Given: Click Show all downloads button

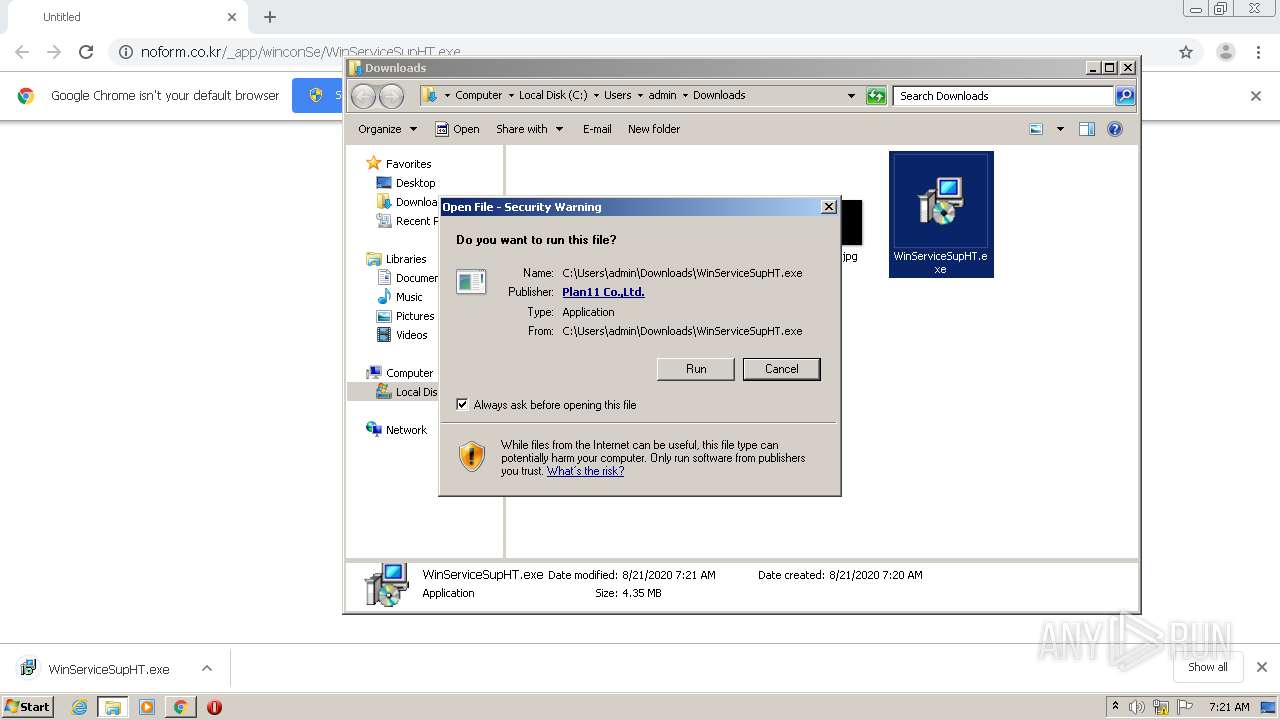Looking at the screenshot, I should point(1207,667).
